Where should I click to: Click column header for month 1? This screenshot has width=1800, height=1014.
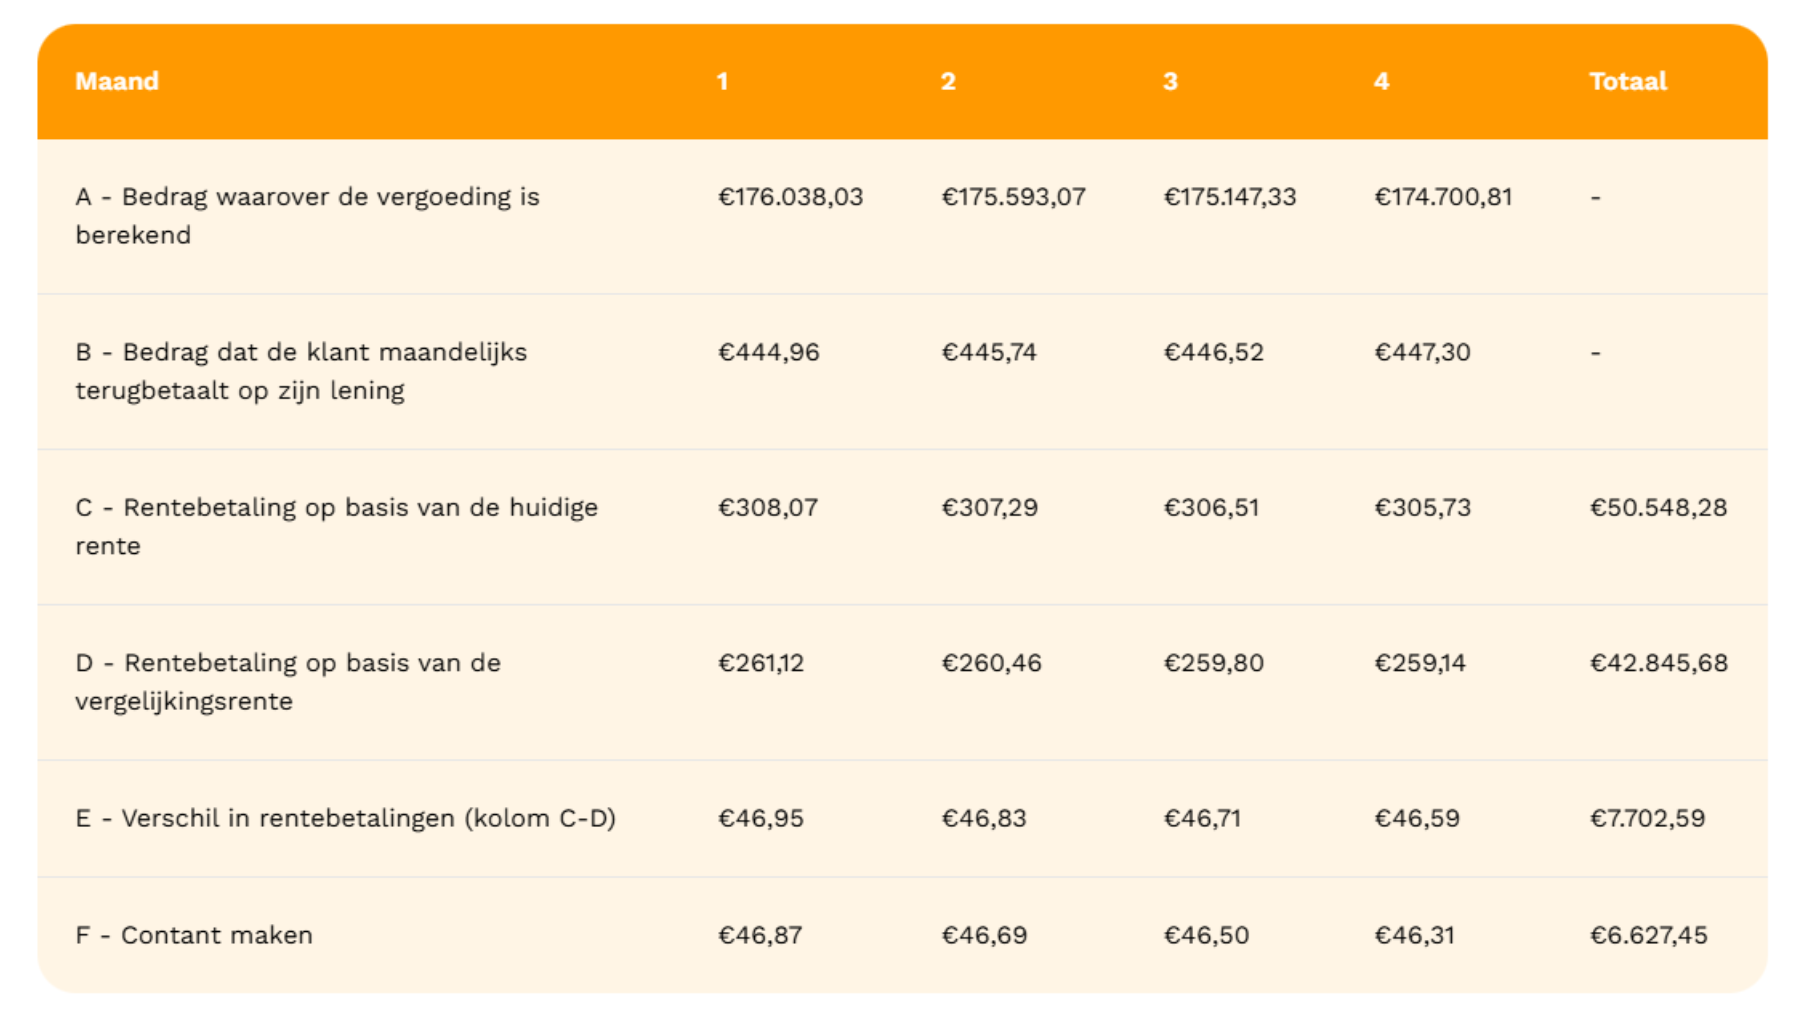pyautogui.click(x=722, y=81)
